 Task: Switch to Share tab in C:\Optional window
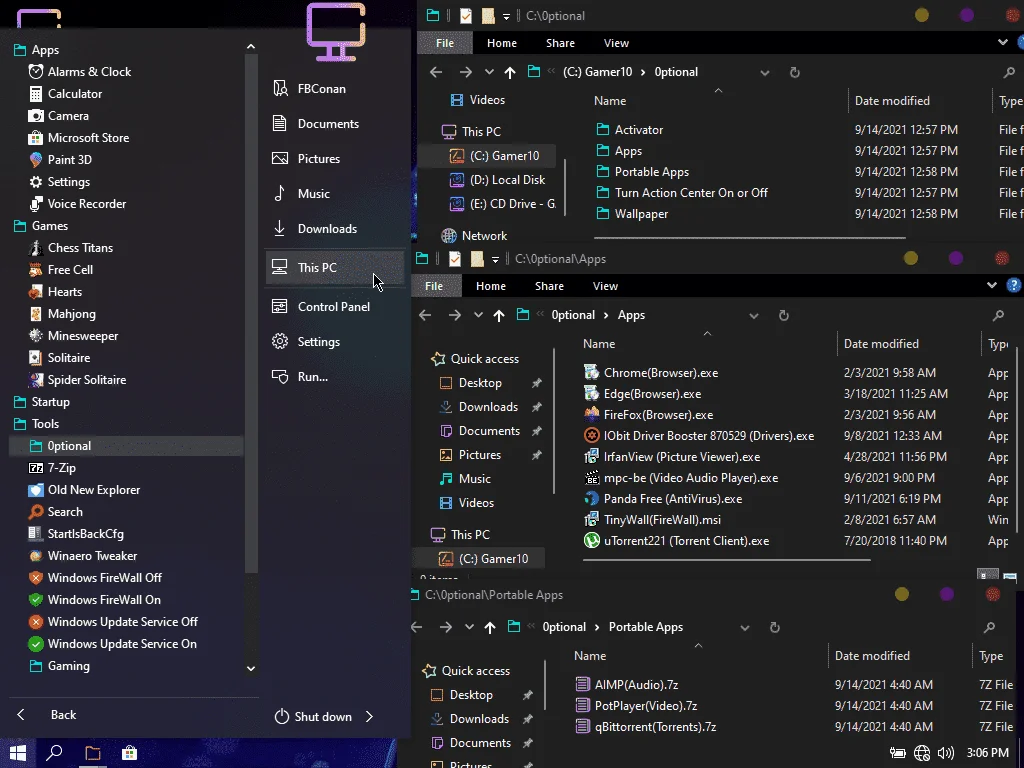click(x=560, y=43)
